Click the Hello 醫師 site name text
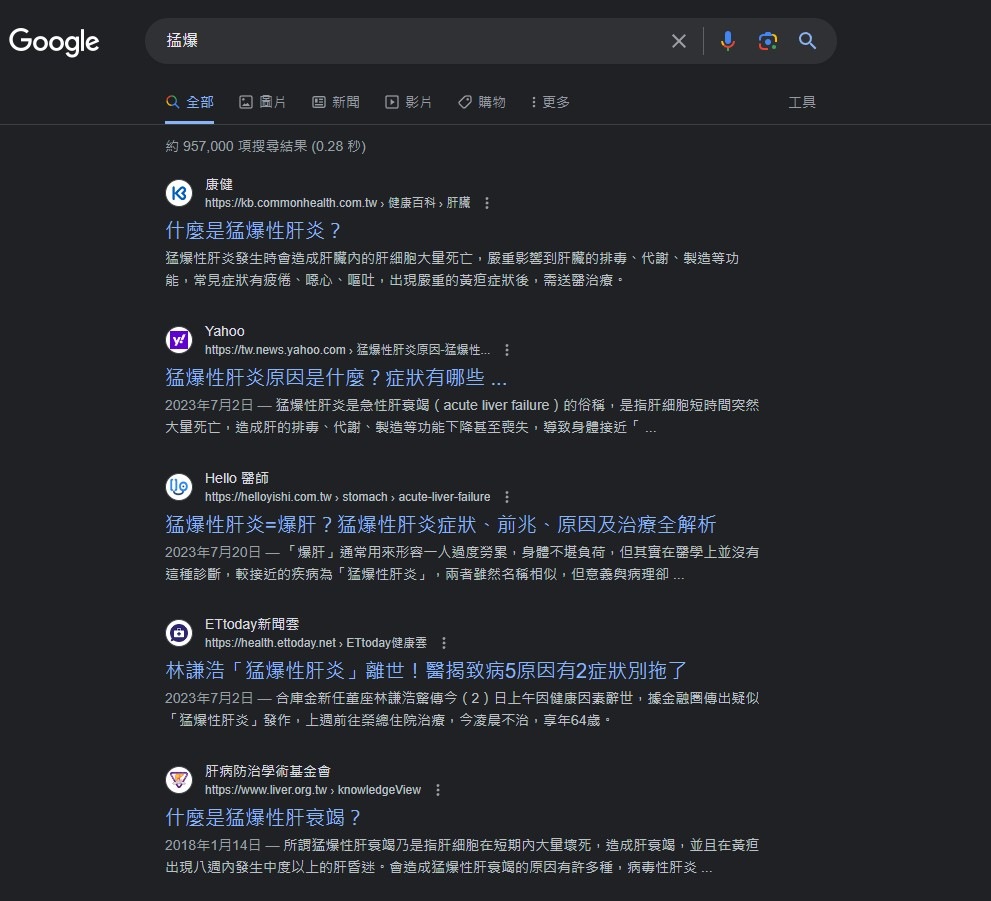 click(x=236, y=478)
